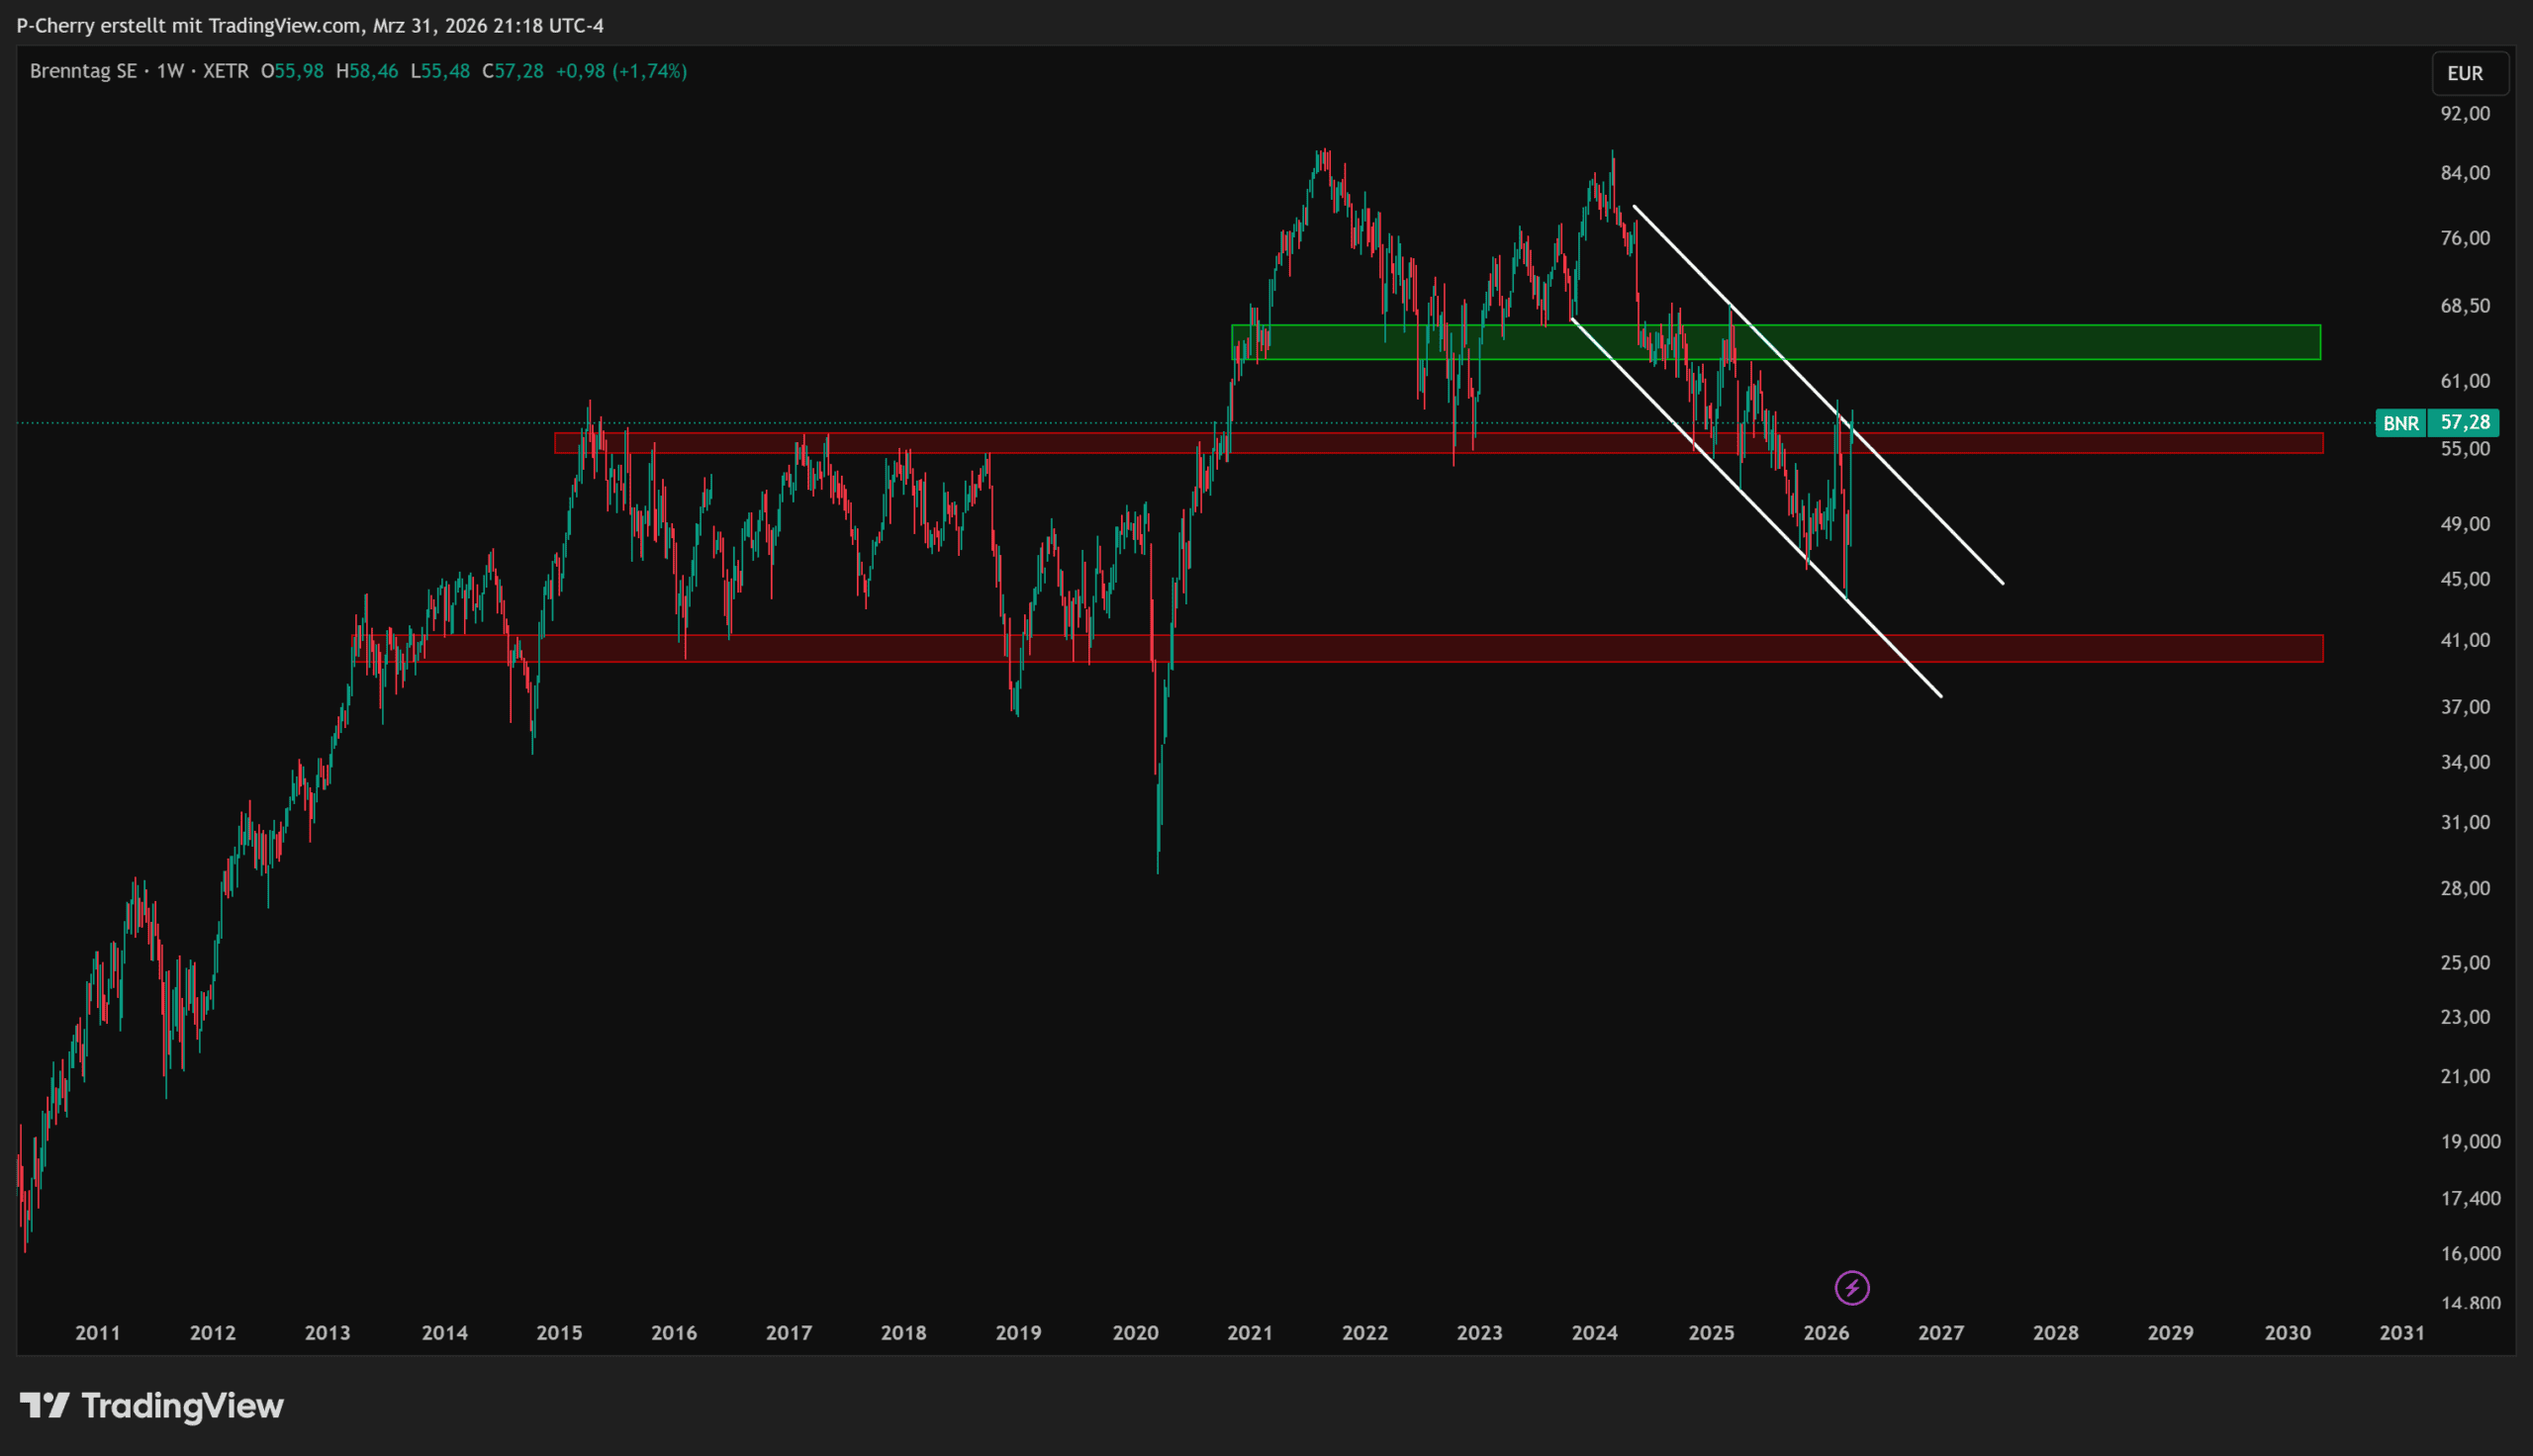Select the 1W interval label
Image resolution: width=2533 pixels, height=1456 pixels.
click(170, 71)
